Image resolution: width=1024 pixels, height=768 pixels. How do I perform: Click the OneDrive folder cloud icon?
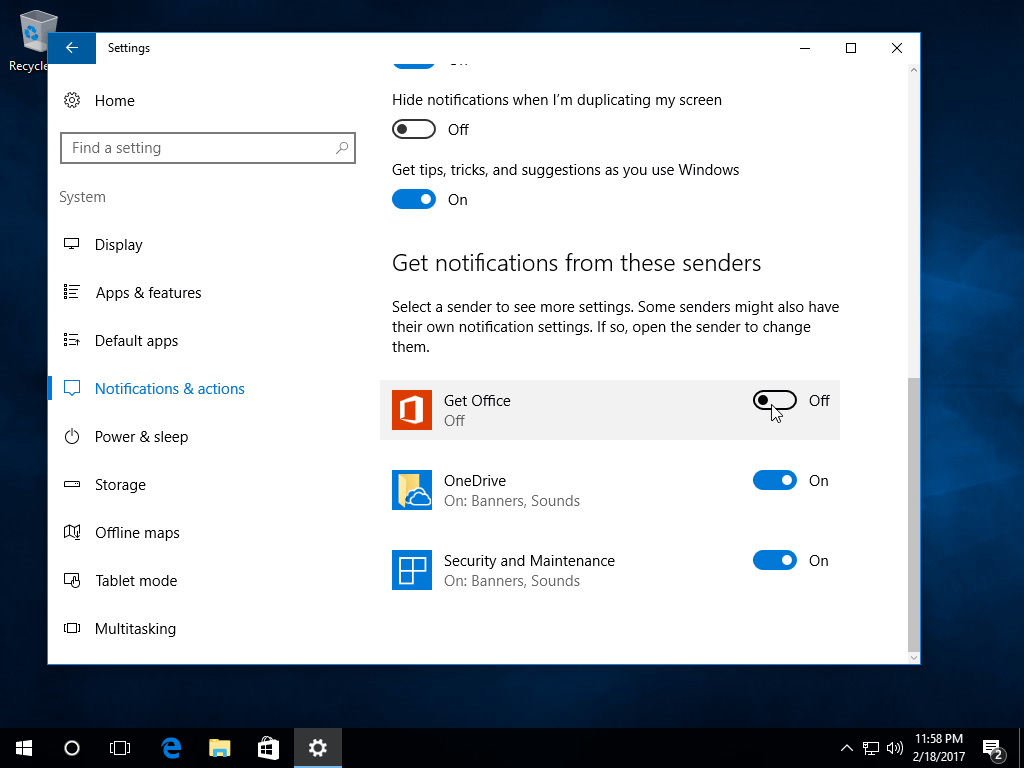(x=412, y=490)
